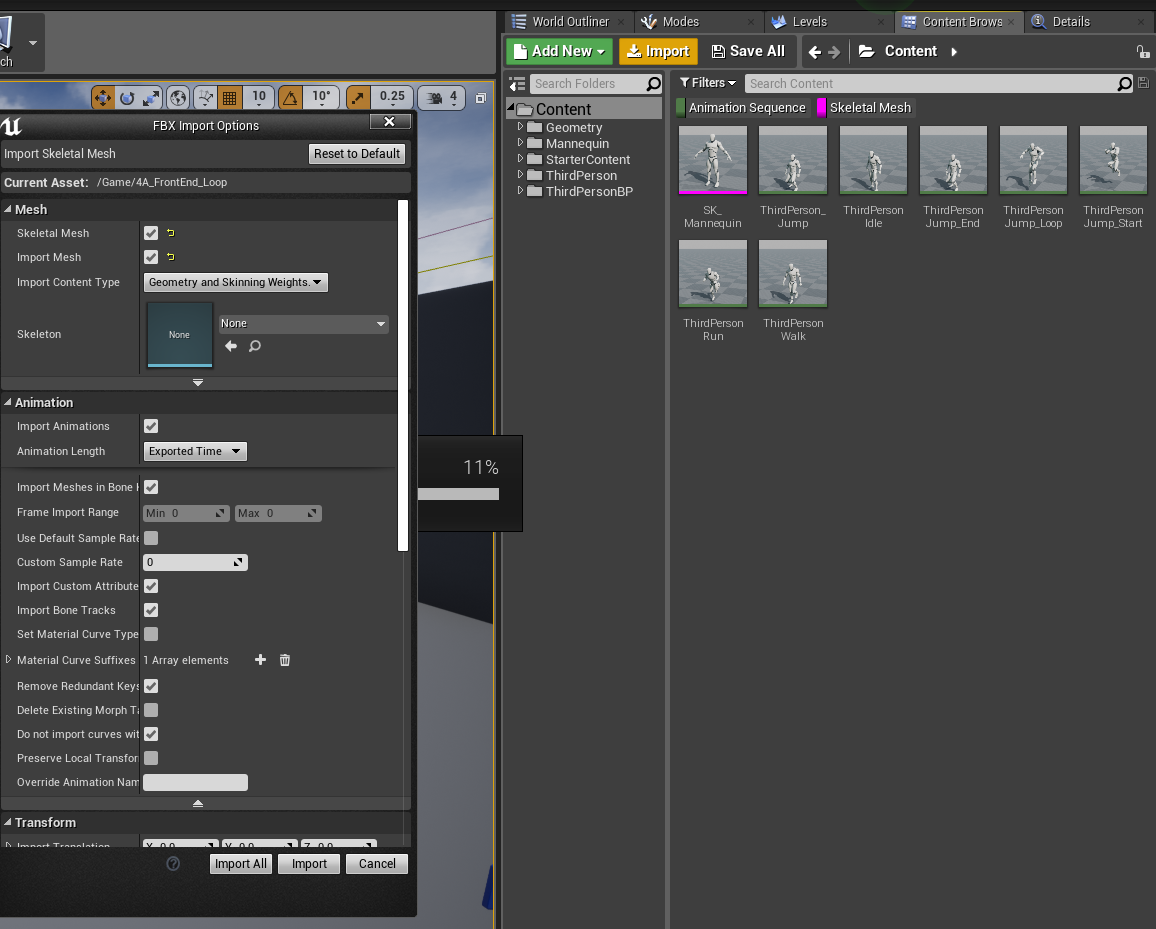Toggle the sources panel icon in Content Browser
This screenshot has width=1156, height=929.
click(x=518, y=84)
